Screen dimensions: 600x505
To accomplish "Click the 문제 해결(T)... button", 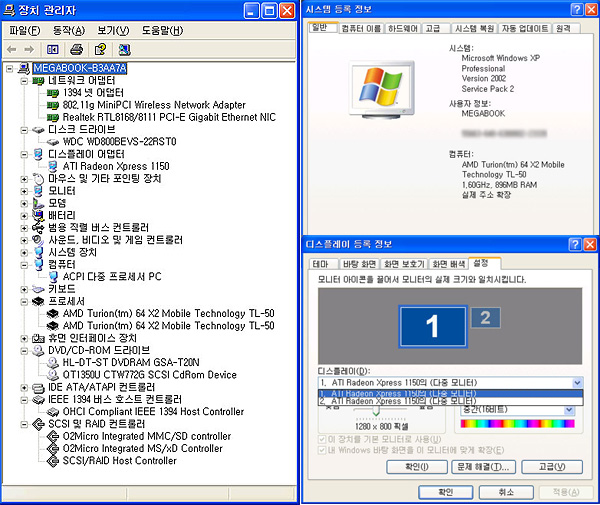I will click(484, 467).
